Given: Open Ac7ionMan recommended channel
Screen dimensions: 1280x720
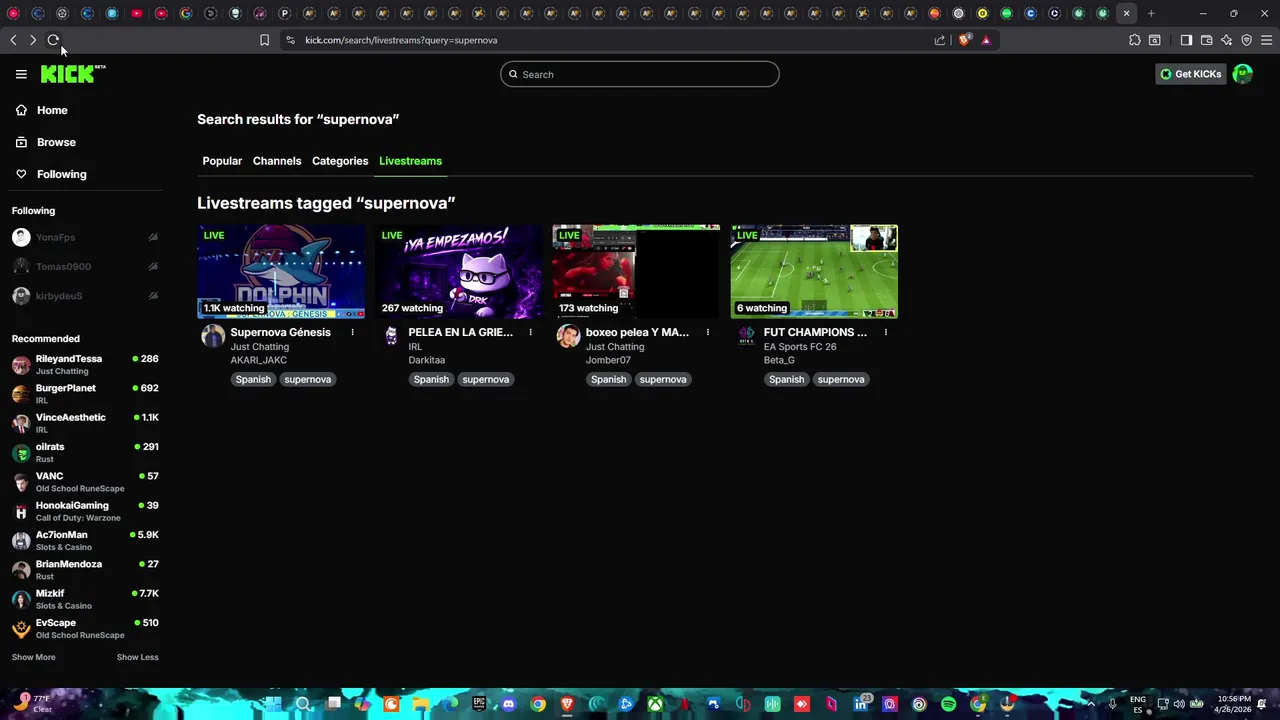Looking at the screenshot, I should [85, 540].
